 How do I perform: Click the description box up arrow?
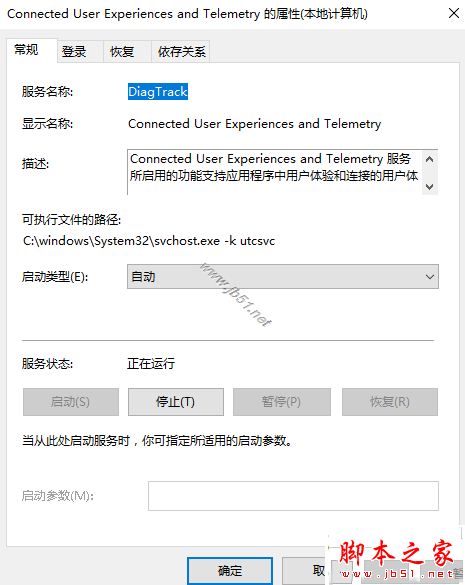point(430,159)
